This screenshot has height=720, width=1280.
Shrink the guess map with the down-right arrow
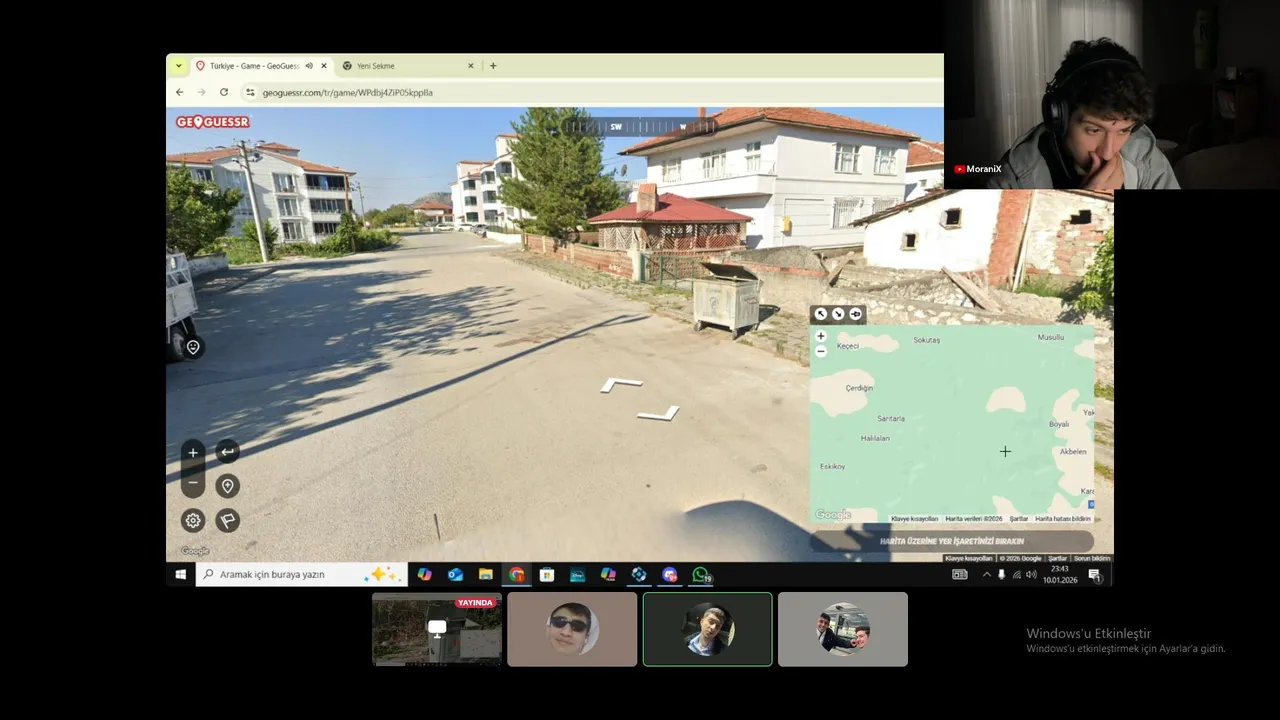point(838,314)
